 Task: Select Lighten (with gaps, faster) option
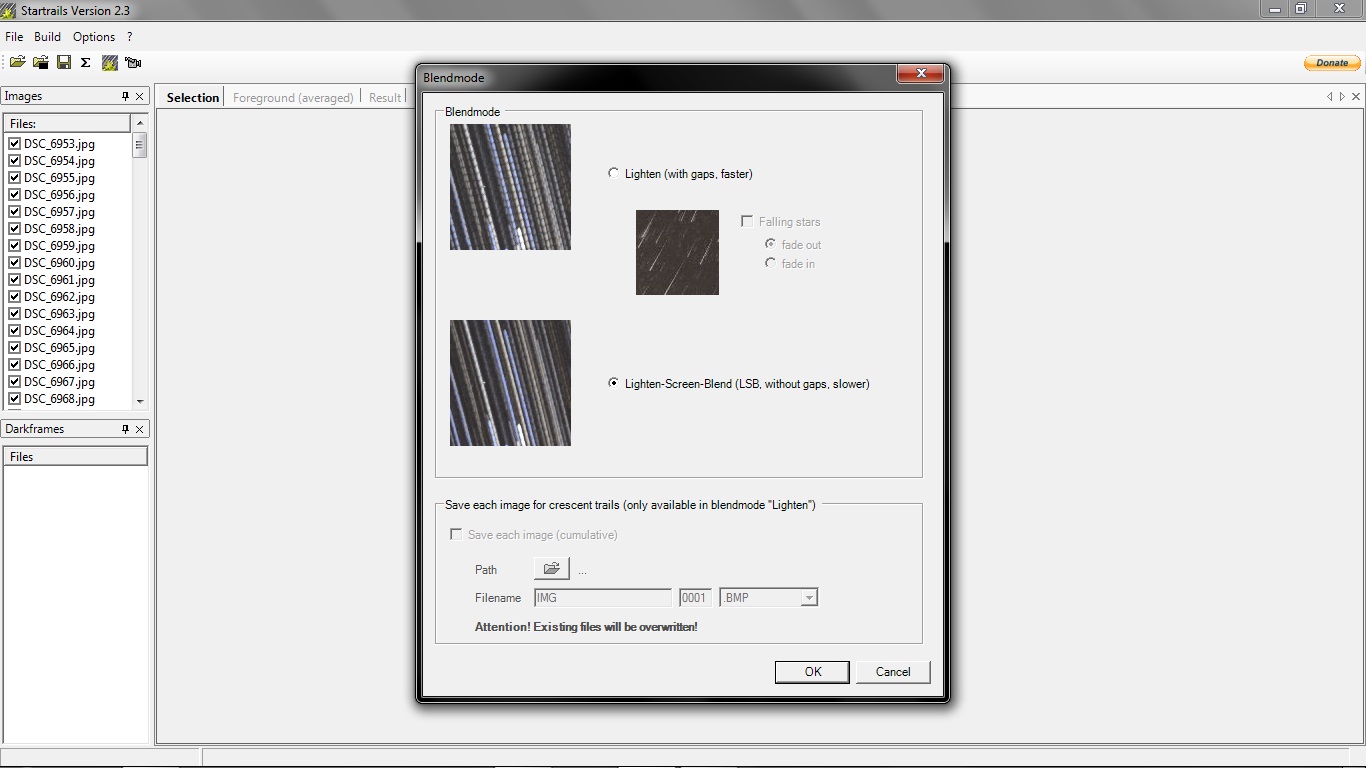click(614, 173)
